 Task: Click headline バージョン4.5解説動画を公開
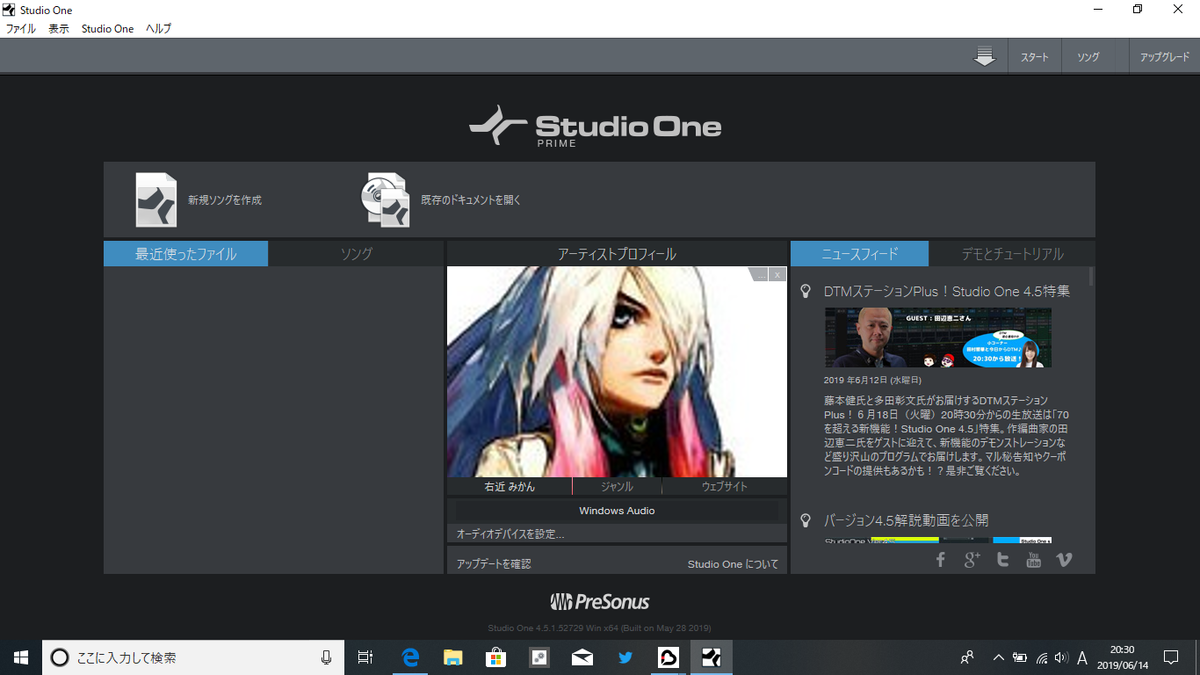pyautogui.click(x=906, y=520)
